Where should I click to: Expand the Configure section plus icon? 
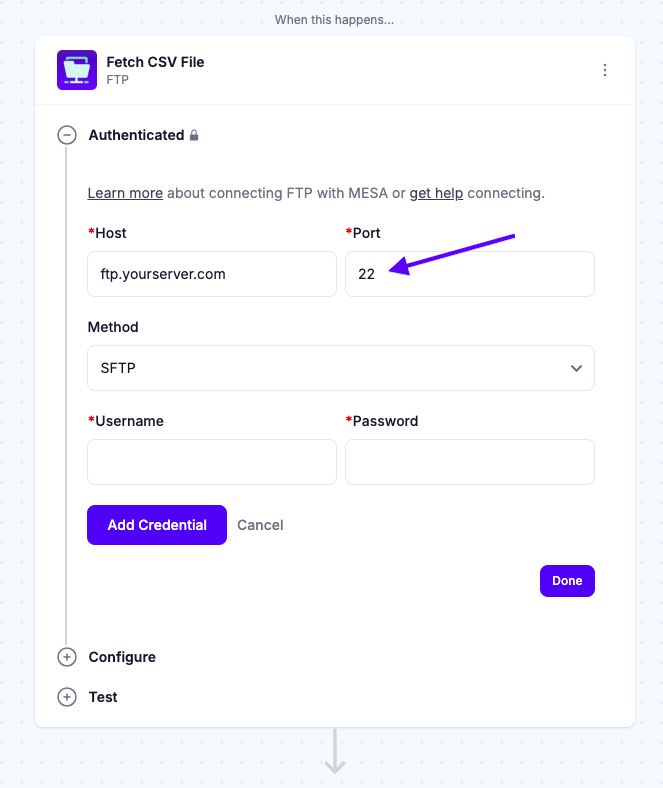click(x=67, y=657)
